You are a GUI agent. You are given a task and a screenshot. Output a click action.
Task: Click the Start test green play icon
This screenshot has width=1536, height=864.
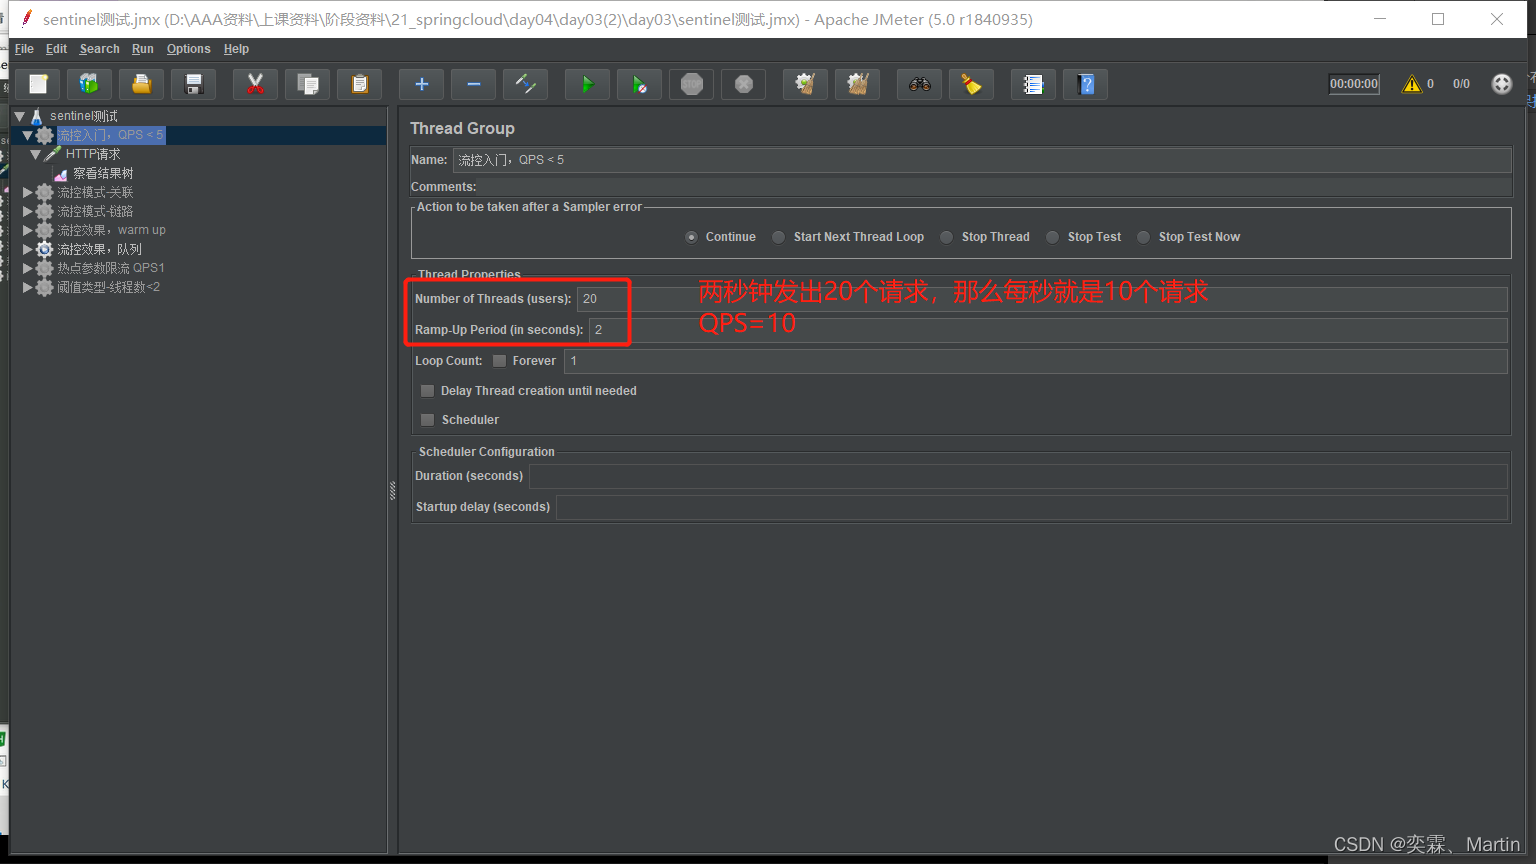(x=587, y=85)
